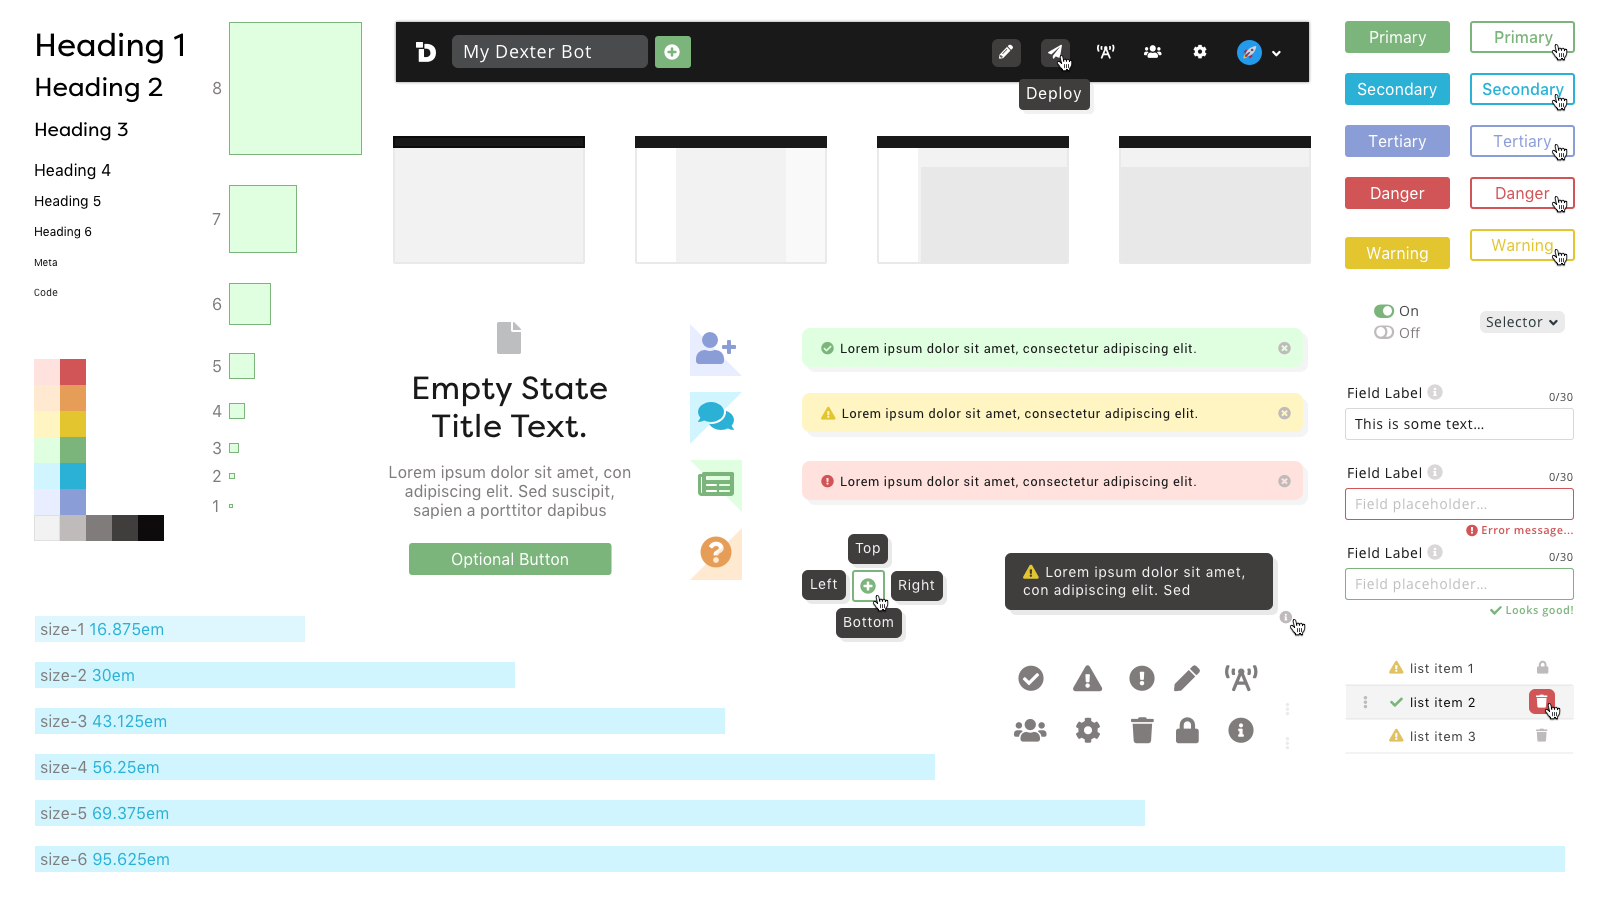Click the add user icon tile
The width and height of the screenshot is (1600, 900).
point(716,350)
